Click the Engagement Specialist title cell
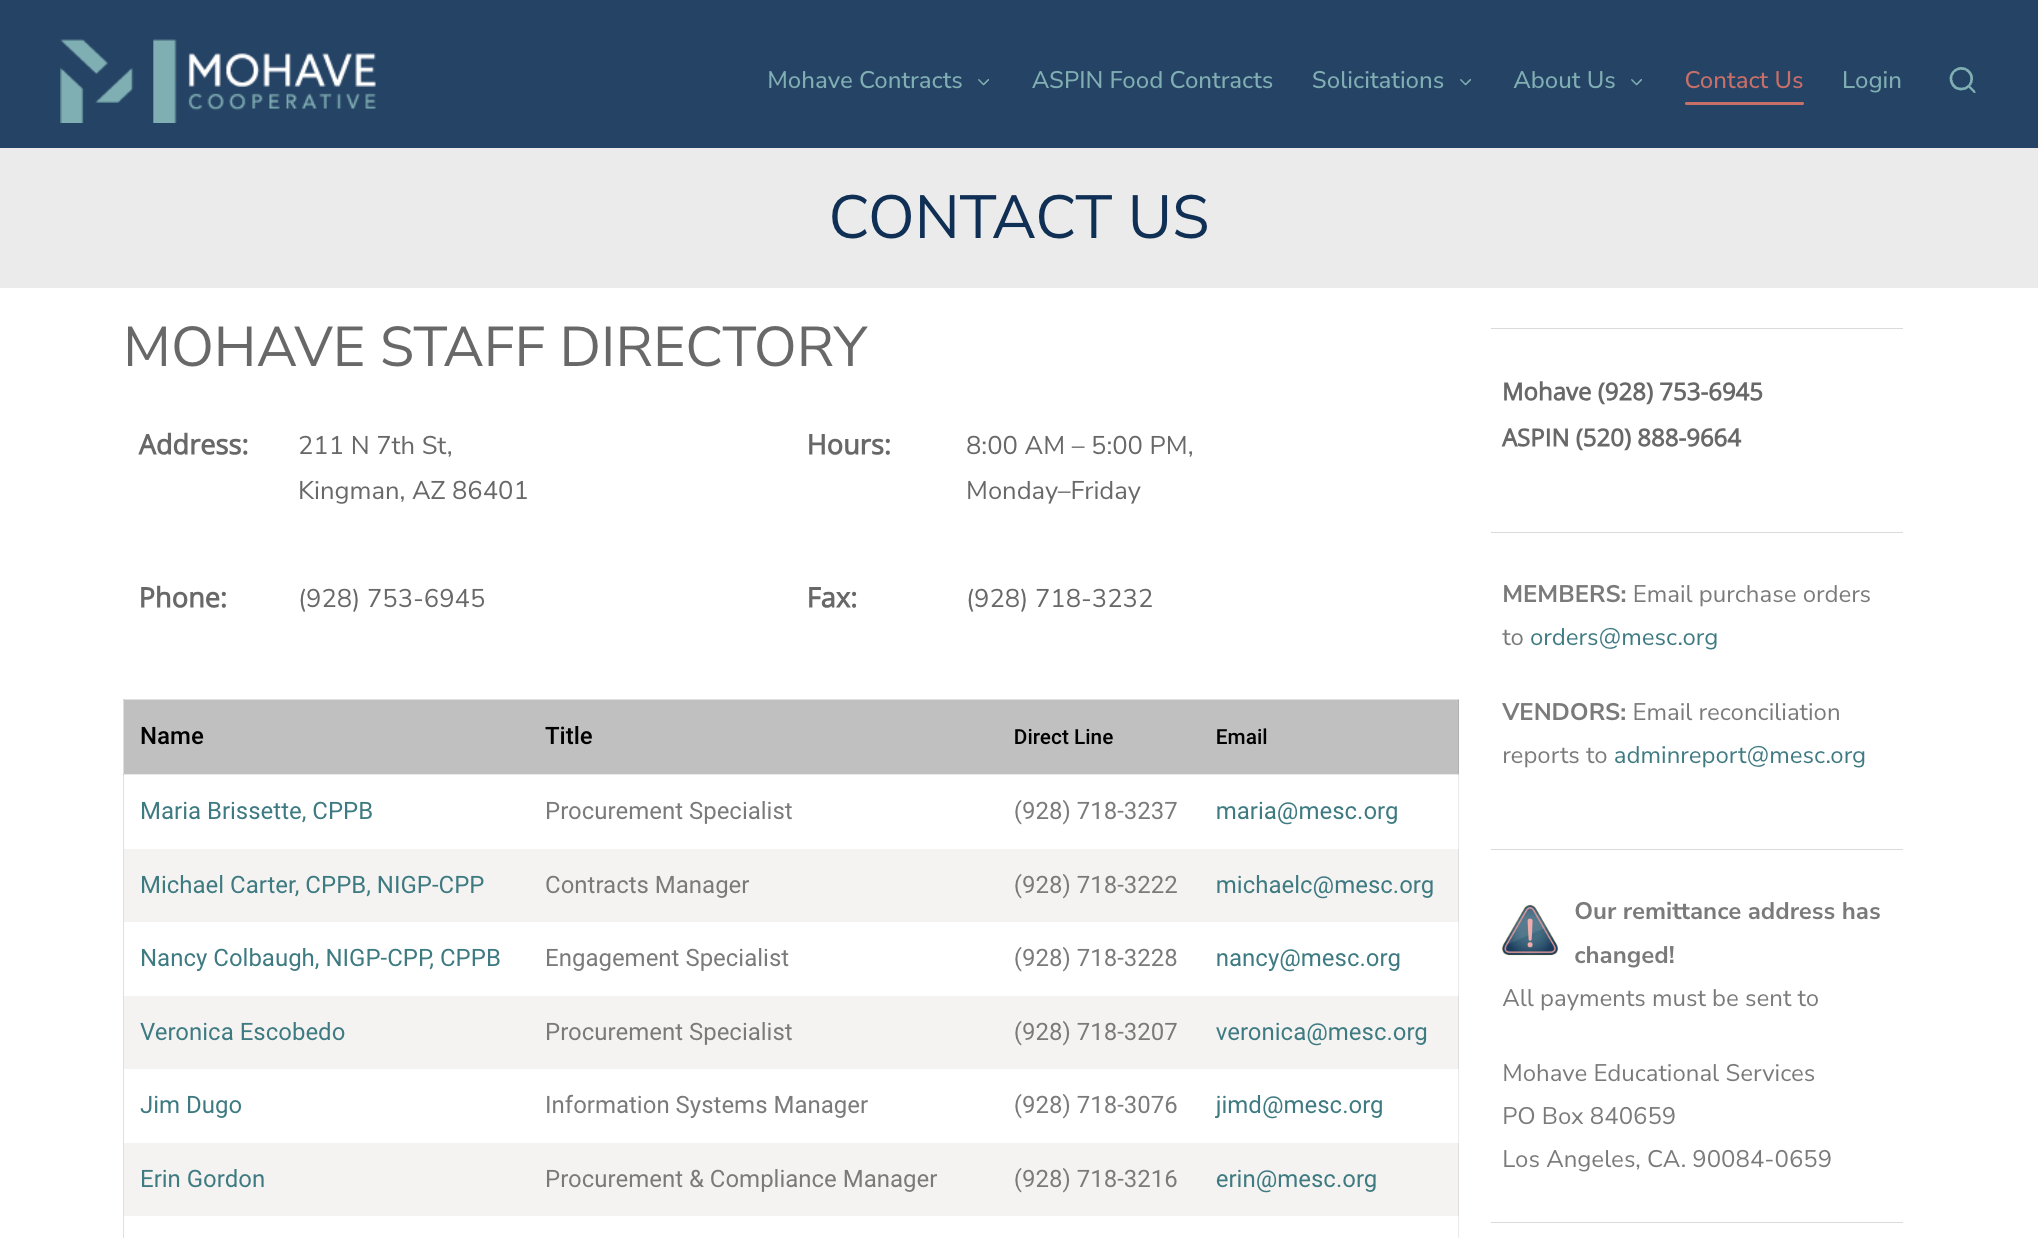Image resolution: width=2038 pixels, height=1238 pixels. 667,958
